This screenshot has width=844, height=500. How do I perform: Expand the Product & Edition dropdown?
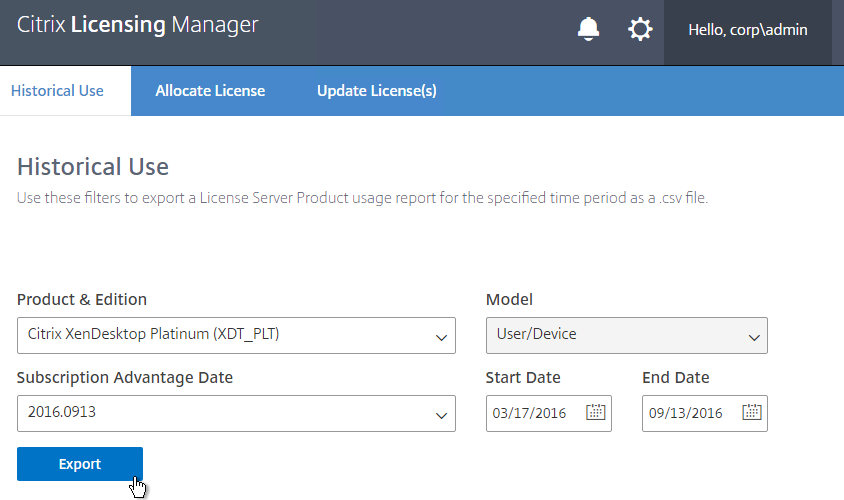[x=236, y=335]
